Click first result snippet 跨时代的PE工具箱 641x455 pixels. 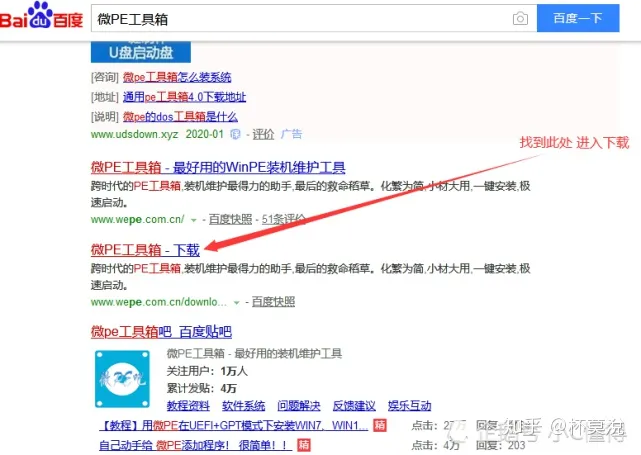pyautogui.click(x=310, y=194)
